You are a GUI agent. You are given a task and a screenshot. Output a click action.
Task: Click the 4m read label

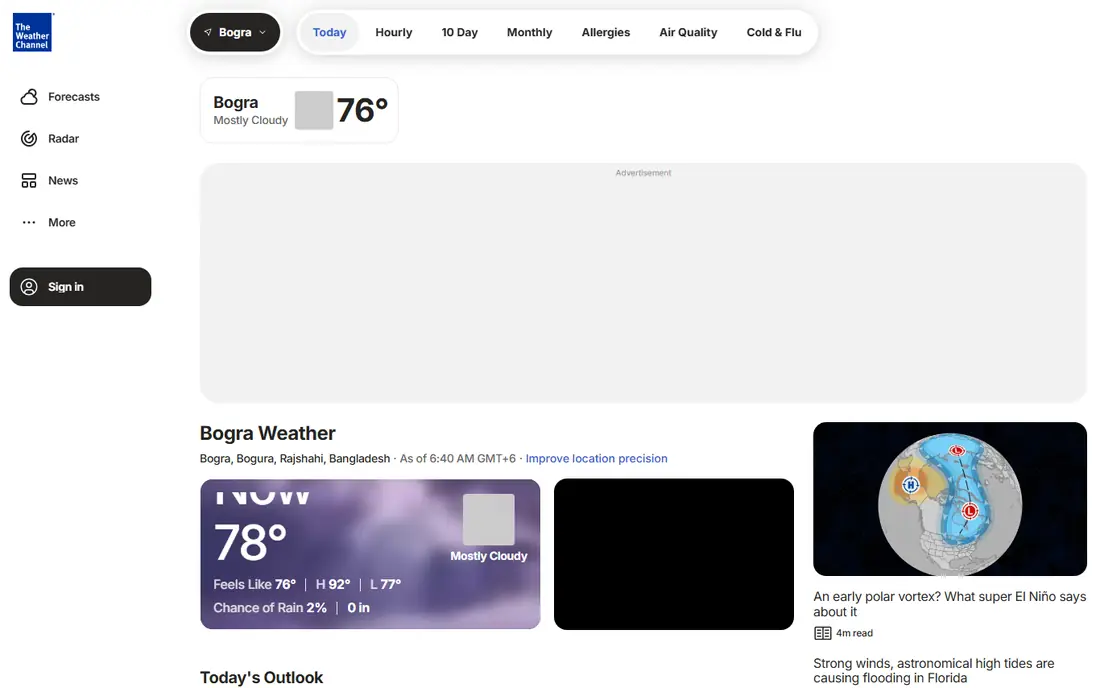click(854, 633)
